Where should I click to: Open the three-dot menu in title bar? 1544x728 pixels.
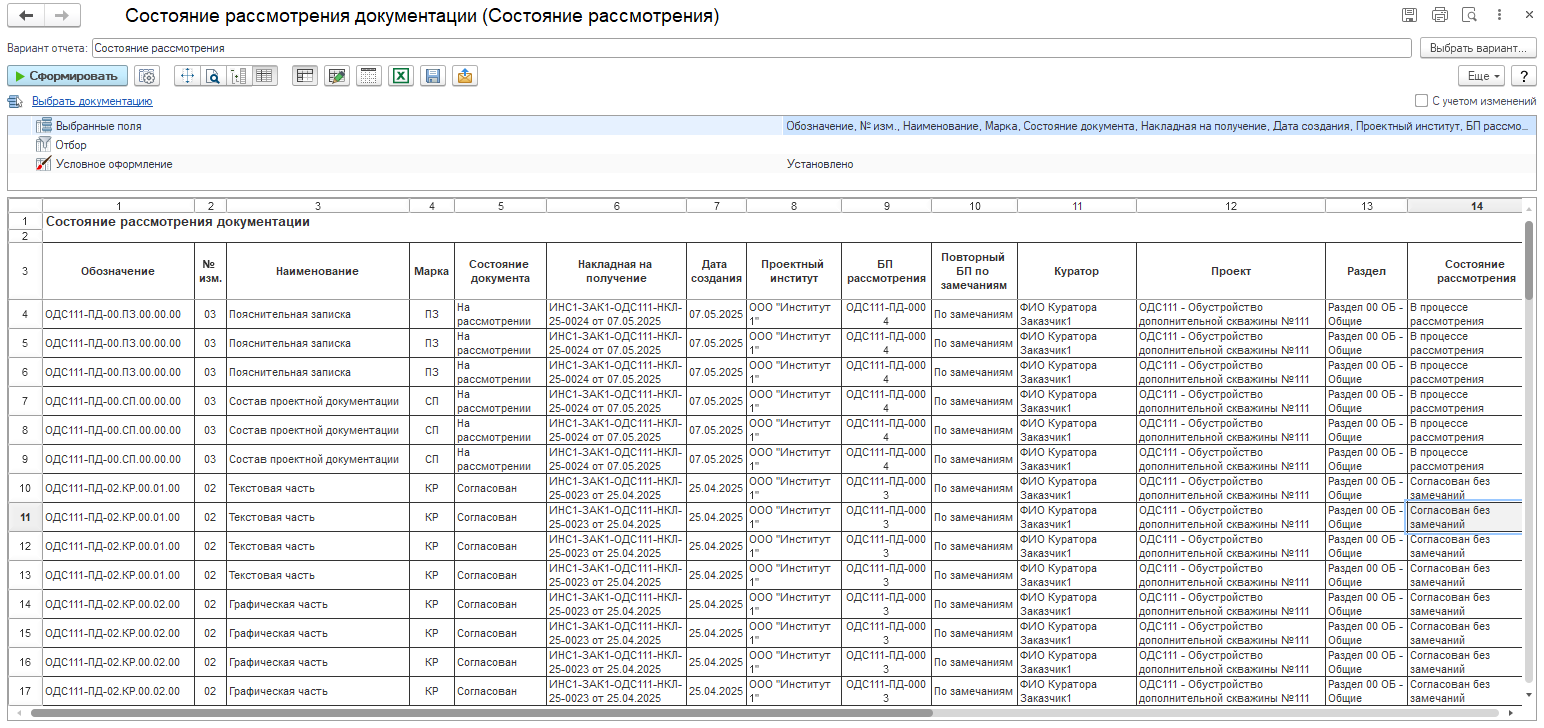[1498, 16]
